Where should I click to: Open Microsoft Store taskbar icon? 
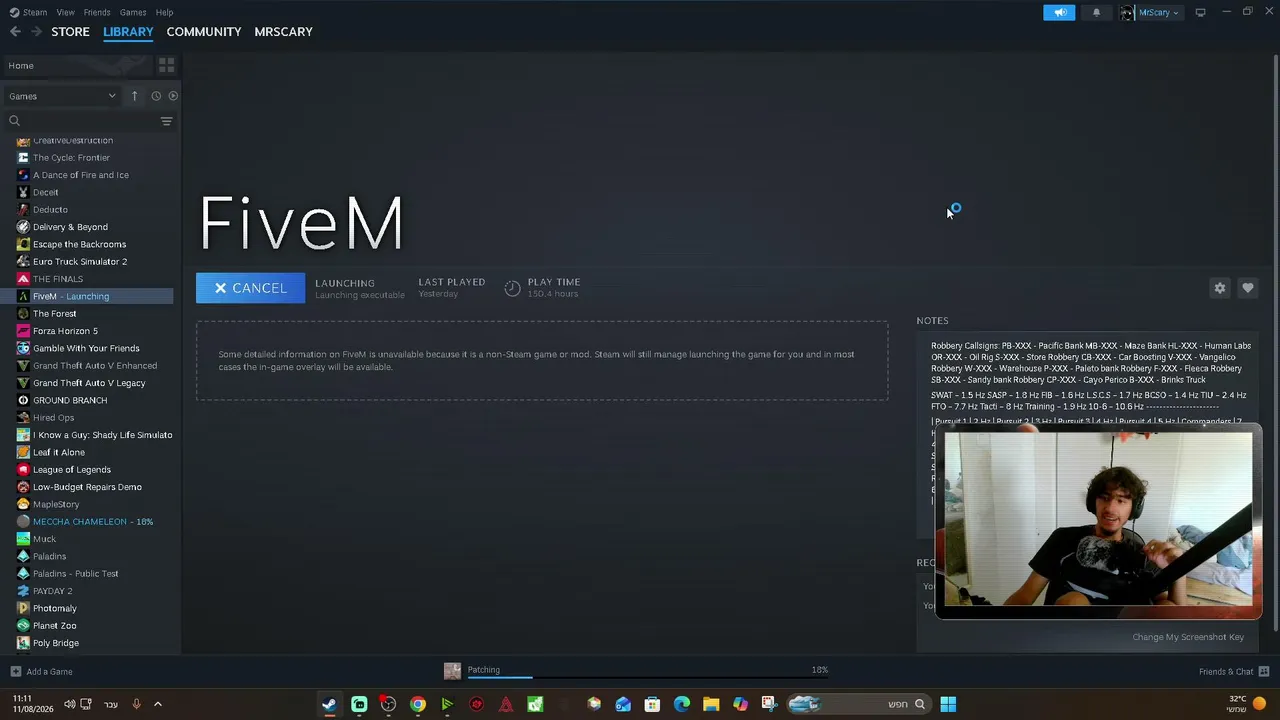(x=652, y=704)
